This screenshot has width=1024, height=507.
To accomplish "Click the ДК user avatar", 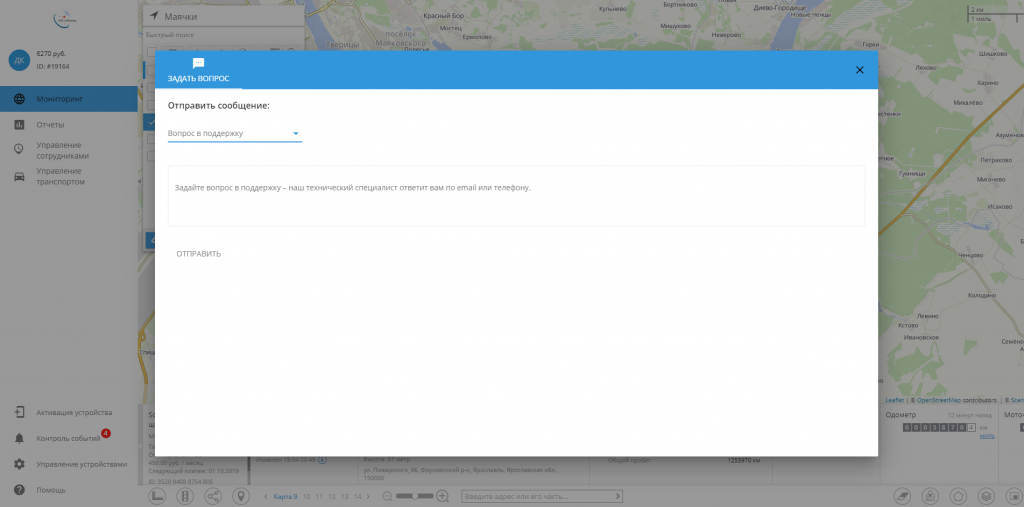I will [x=19, y=60].
